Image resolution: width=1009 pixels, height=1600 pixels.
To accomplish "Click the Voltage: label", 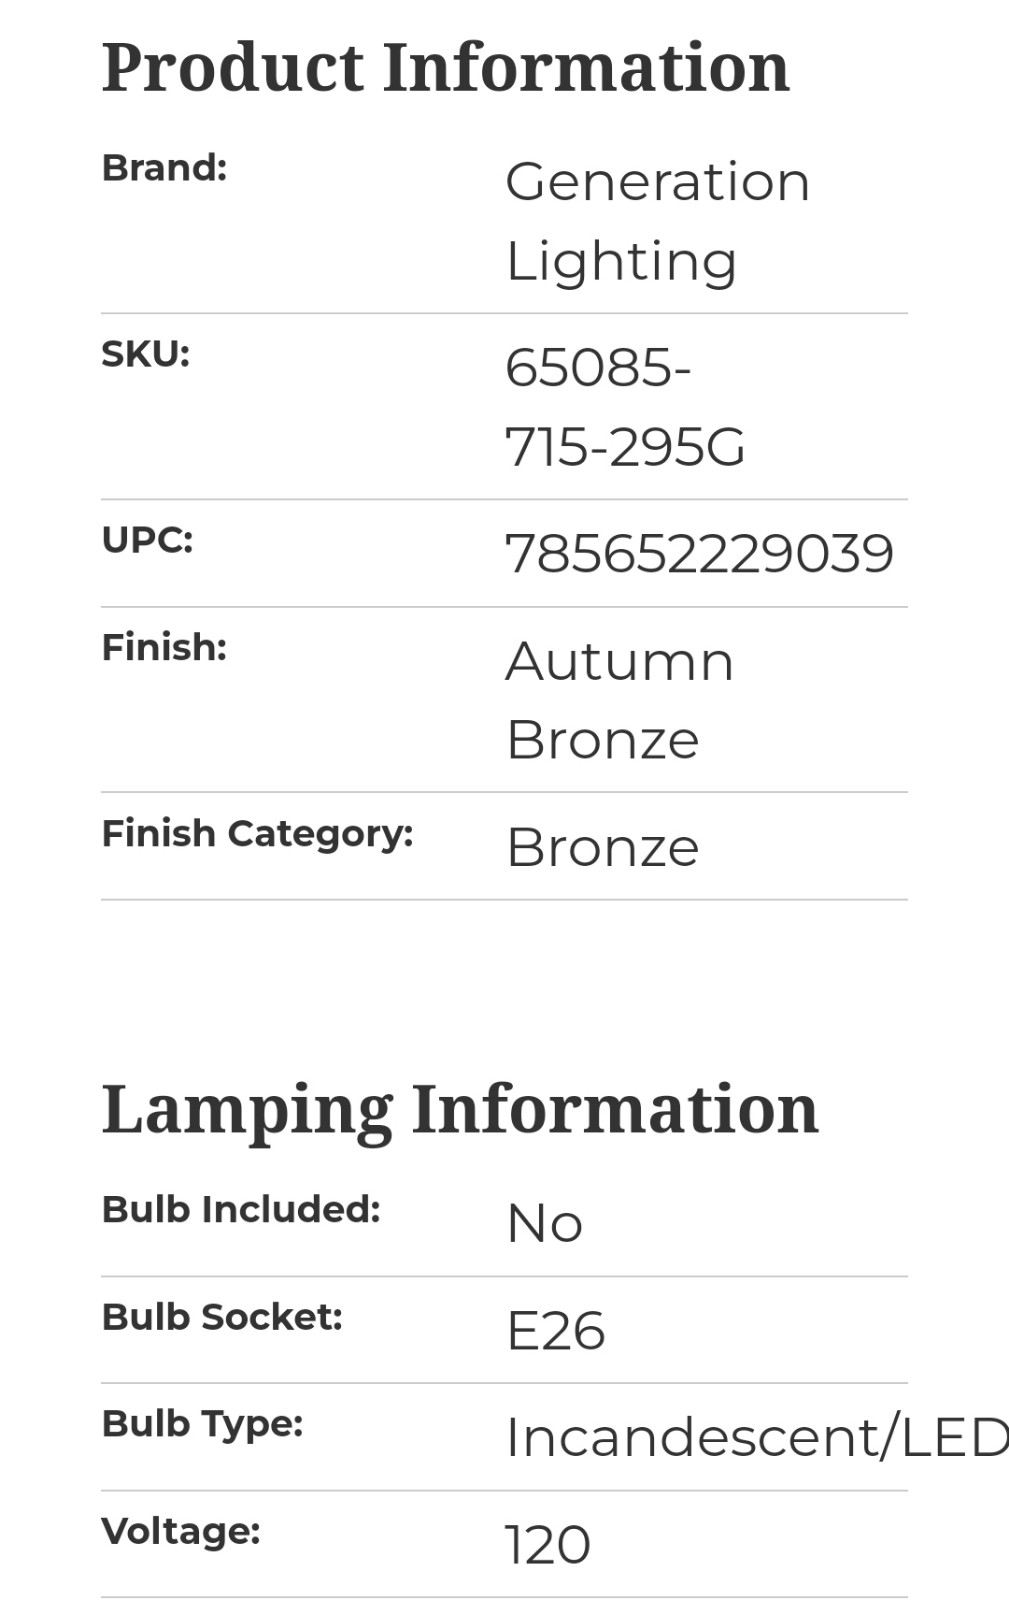I will tap(182, 1531).
